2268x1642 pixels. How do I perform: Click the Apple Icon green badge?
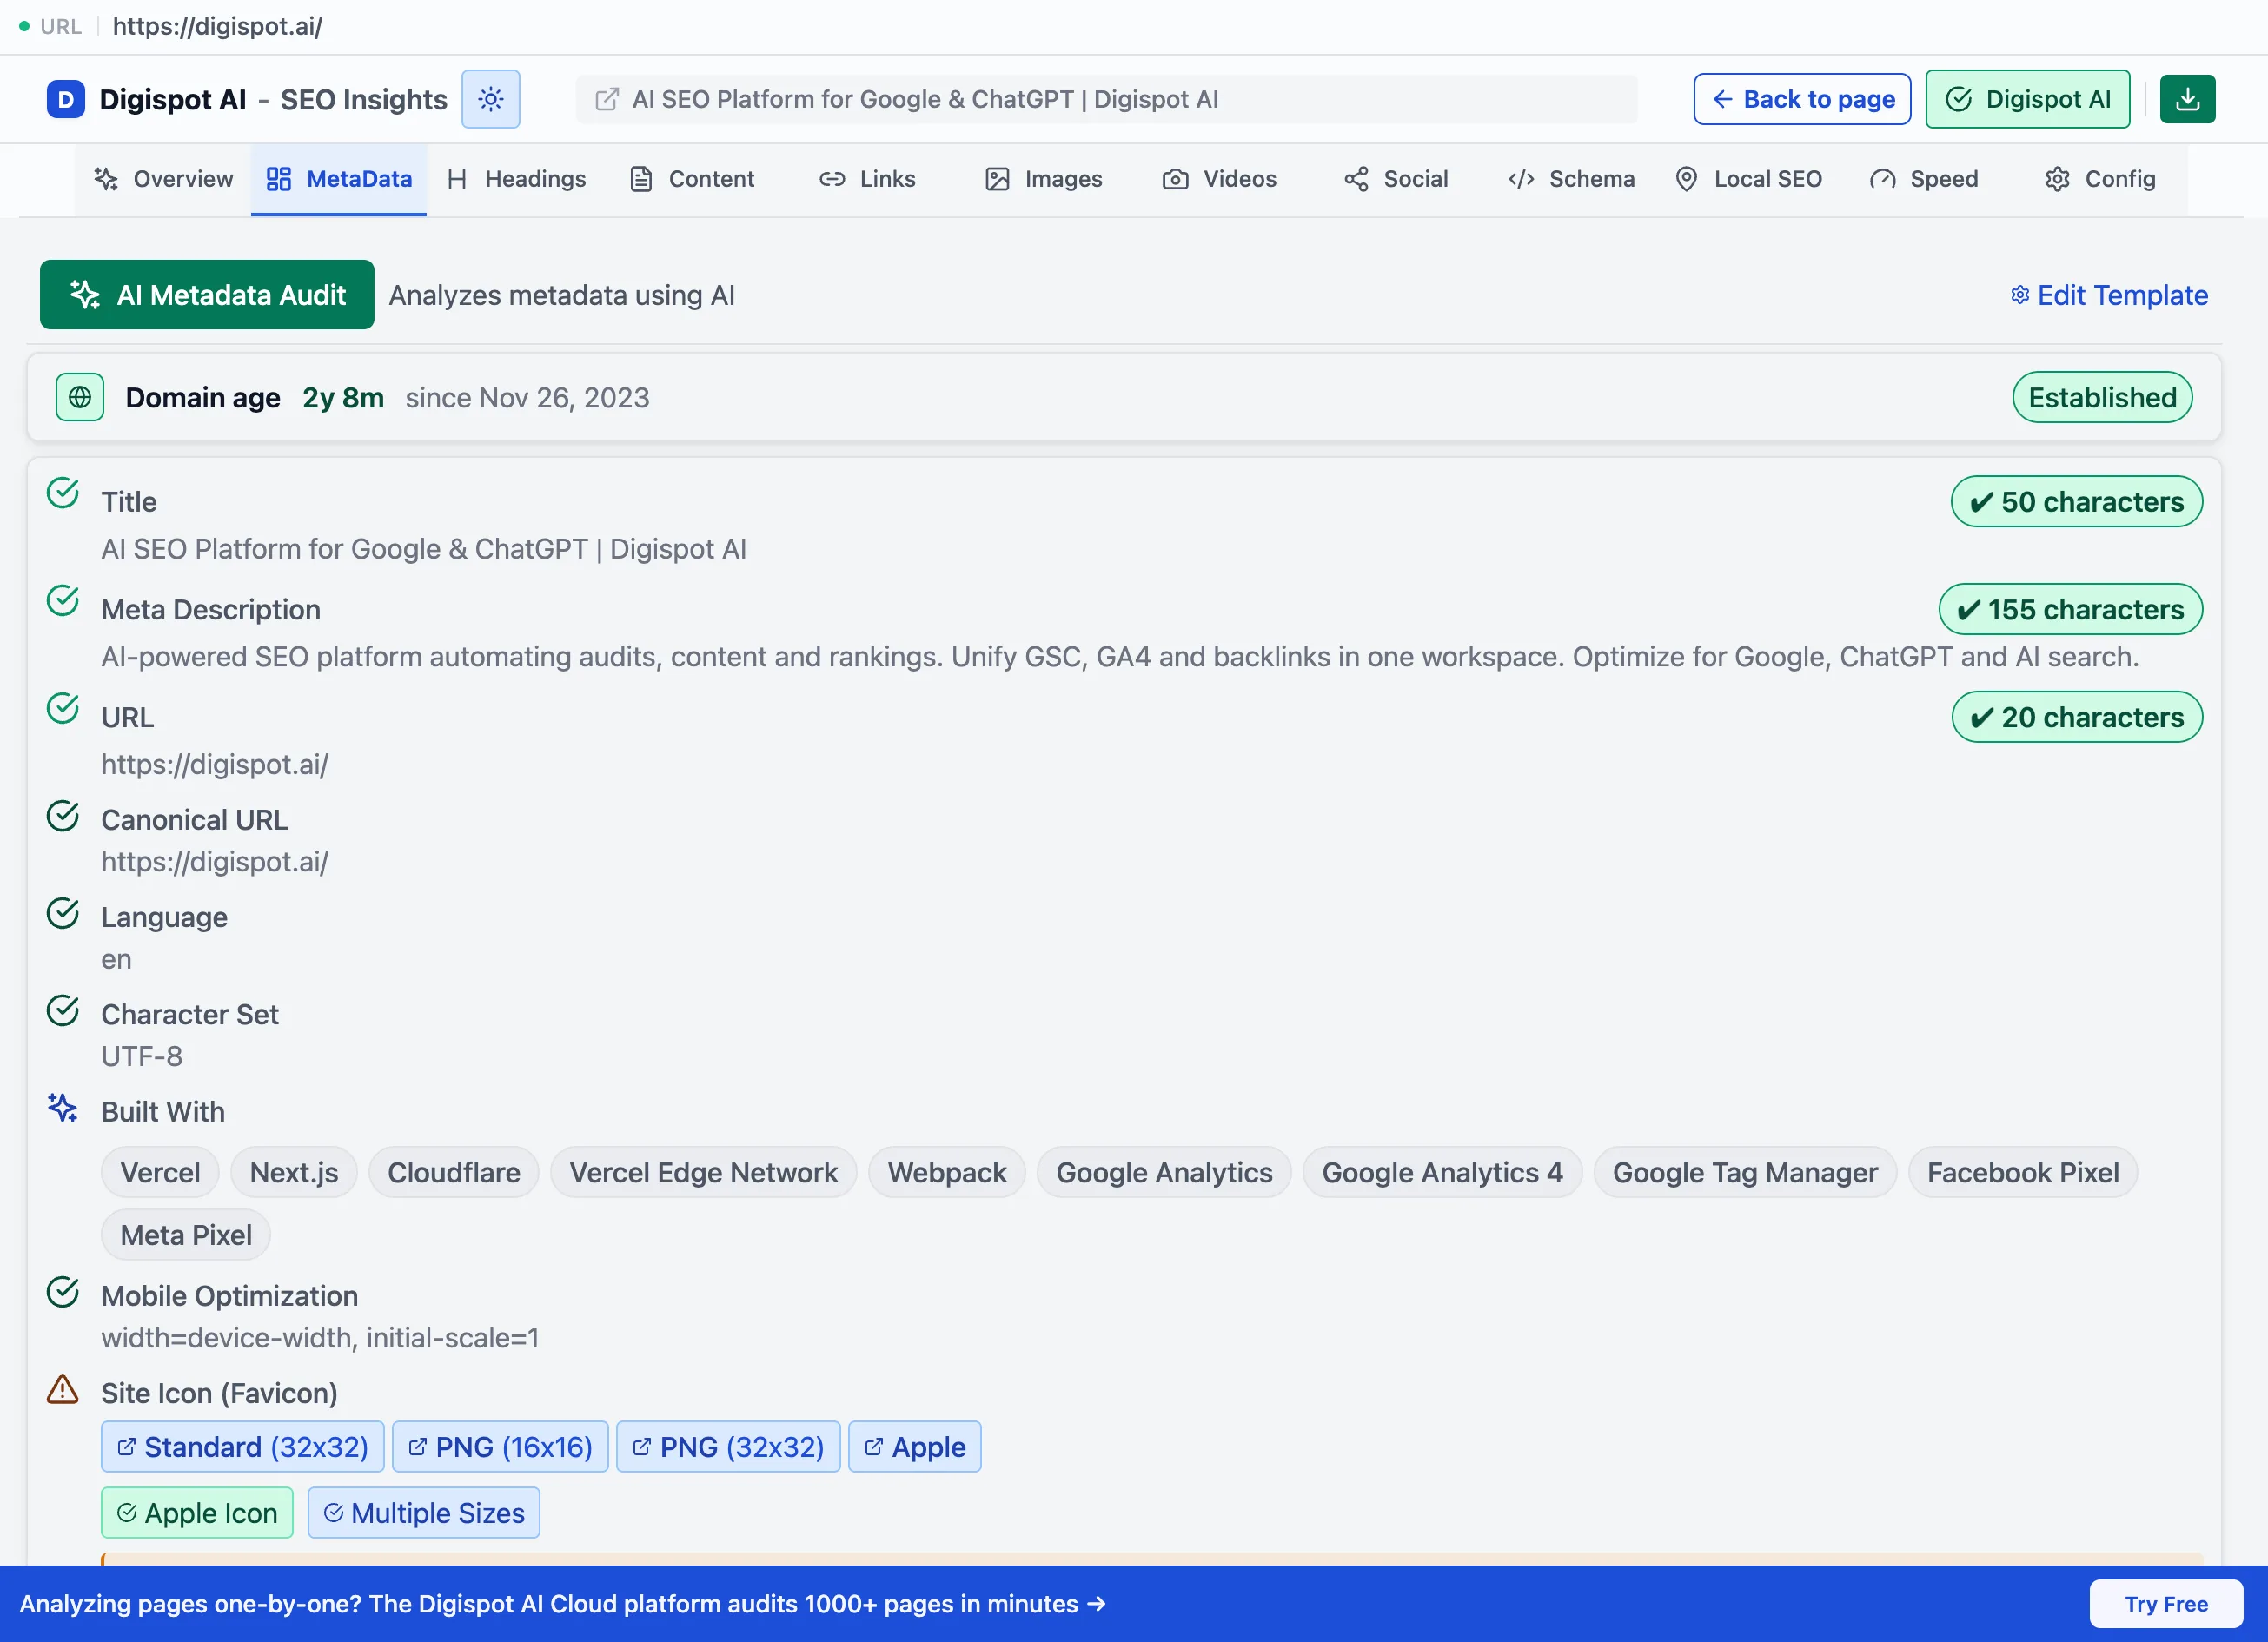[x=197, y=1513]
